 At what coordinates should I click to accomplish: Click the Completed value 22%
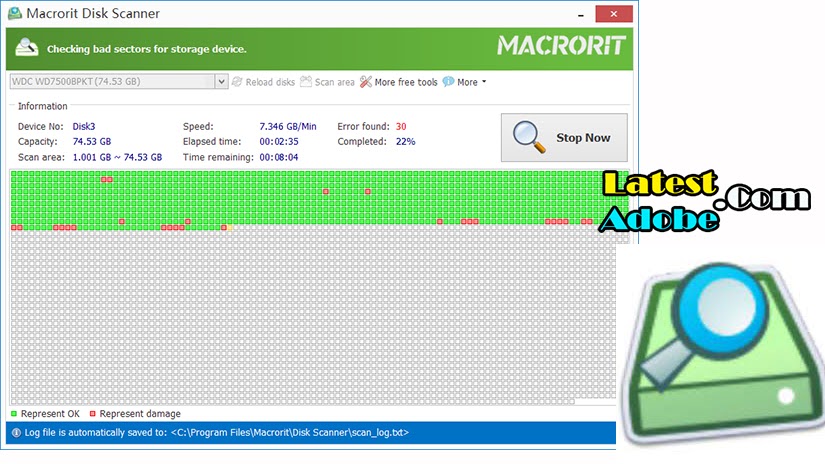[405, 142]
